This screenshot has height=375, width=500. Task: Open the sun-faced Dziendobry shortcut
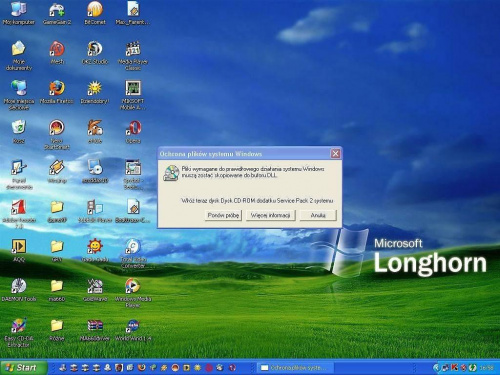pyautogui.click(x=95, y=92)
